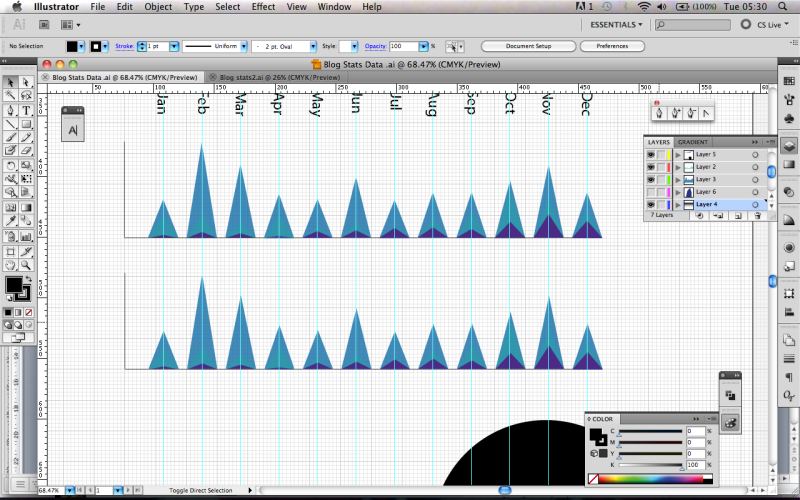Viewport: 800px width, 500px height.
Task: Open the Uniform stroke profile dropdown
Action: pos(244,46)
